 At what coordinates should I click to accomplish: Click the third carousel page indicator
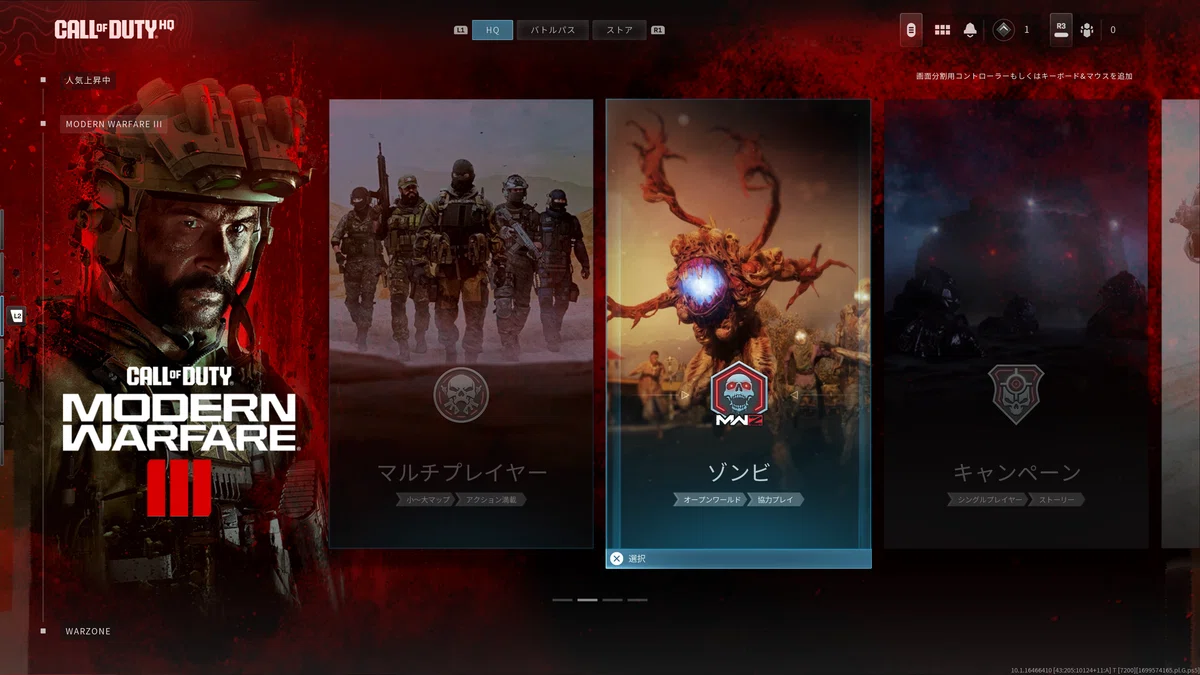(x=612, y=600)
